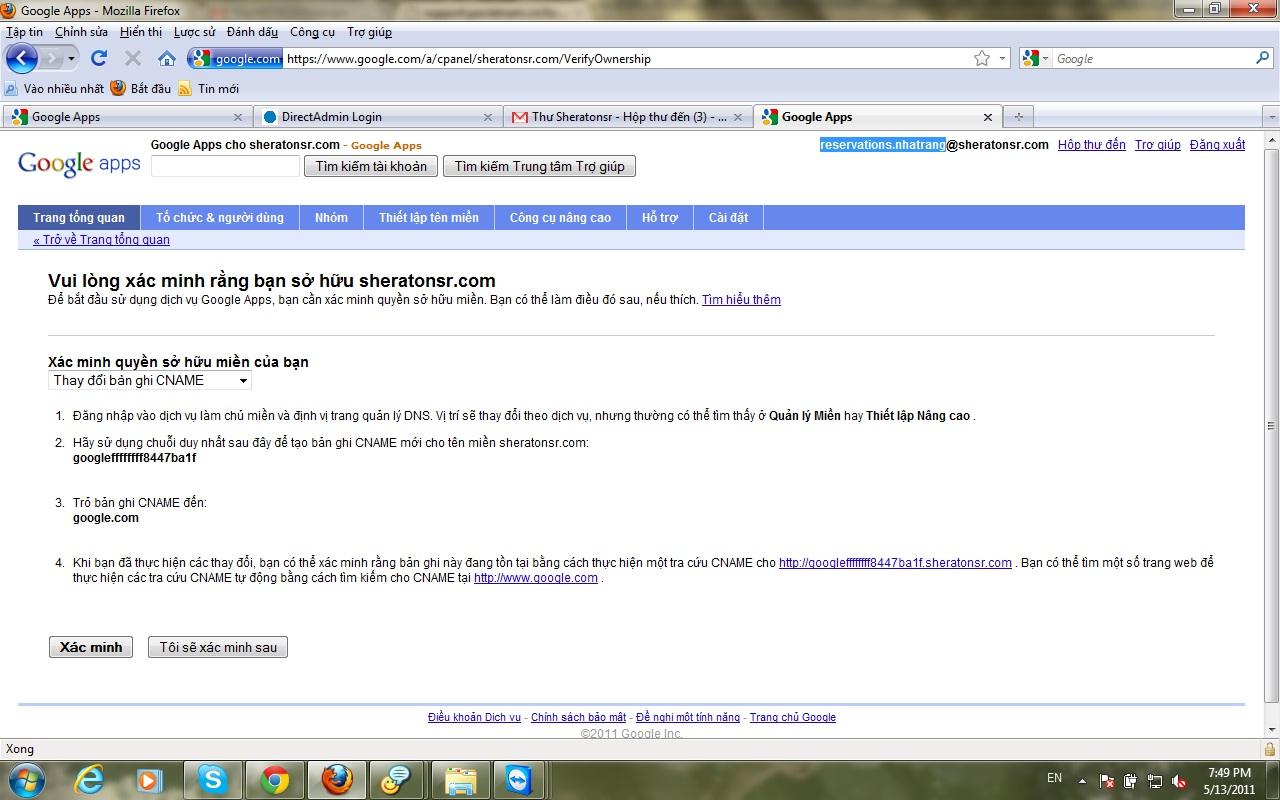Open the Hộp thư đến link
The width and height of the screenshot is (1280, 800).
(1092, 145)
